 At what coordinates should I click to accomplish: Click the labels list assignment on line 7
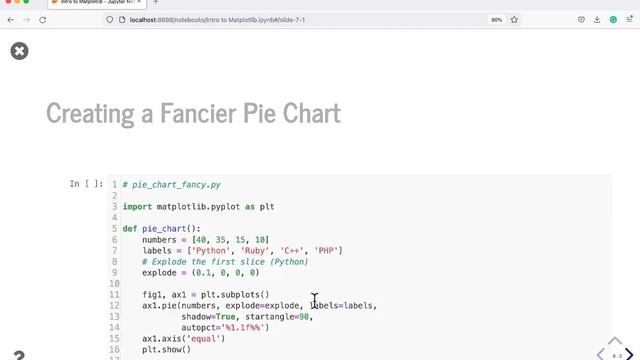242,251
